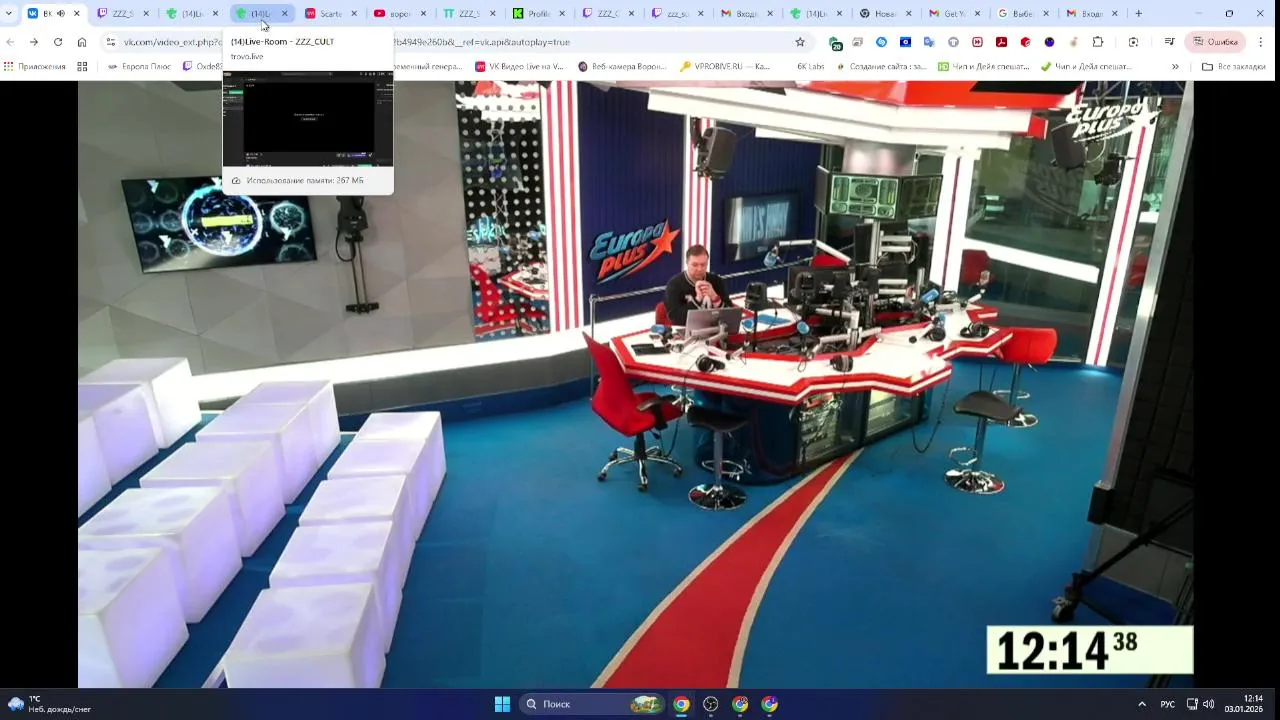Click the tab preview thumbnail for Live-Room
The height and width of the screenshot is (720, 1280).
[x=308, y=118]
